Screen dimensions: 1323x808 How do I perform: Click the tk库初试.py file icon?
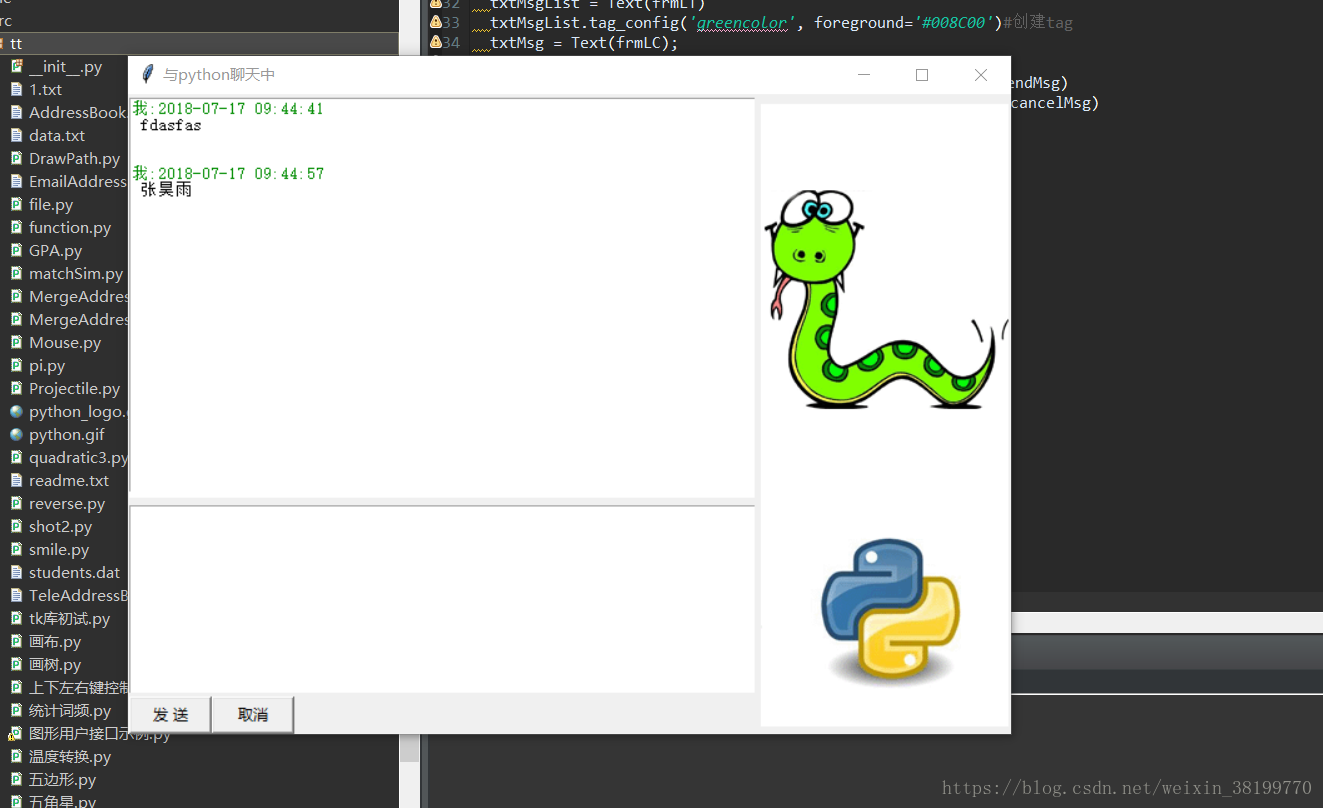tap(16, 618)
